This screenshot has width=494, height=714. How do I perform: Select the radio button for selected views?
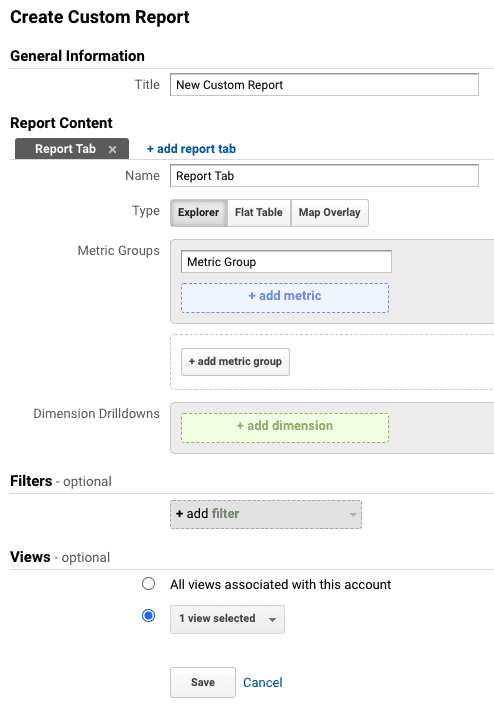click(148, 616)
